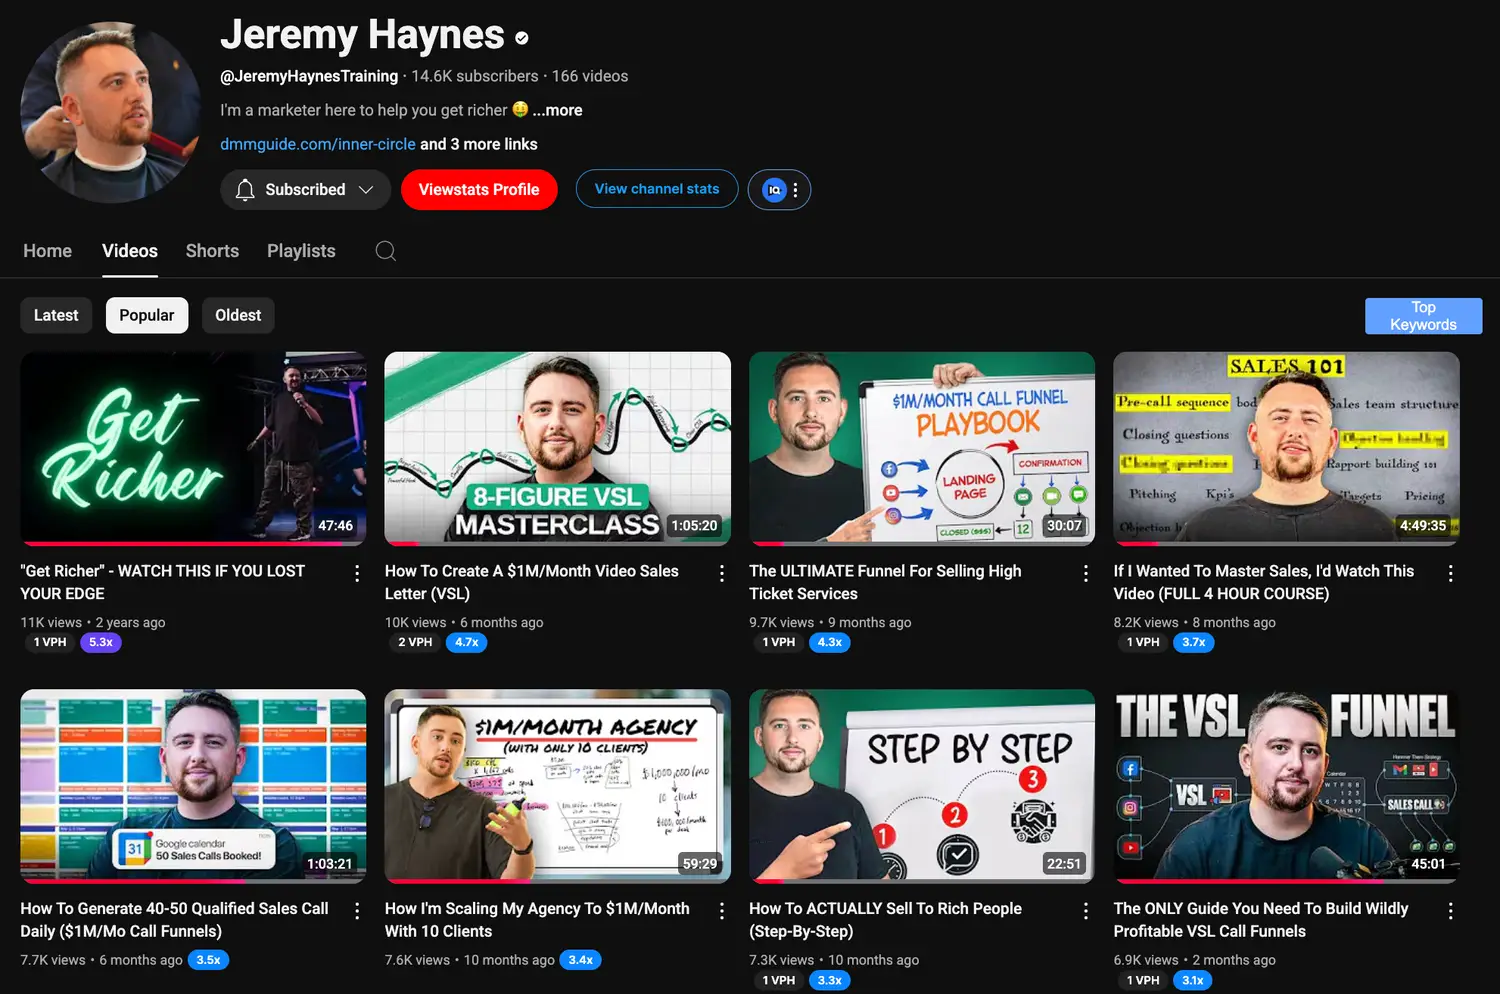Open options for 40-50 Qualified Sales Call video
This screenshot has width=1500, height=994.
pyautogui.click(x=357, y=911)
